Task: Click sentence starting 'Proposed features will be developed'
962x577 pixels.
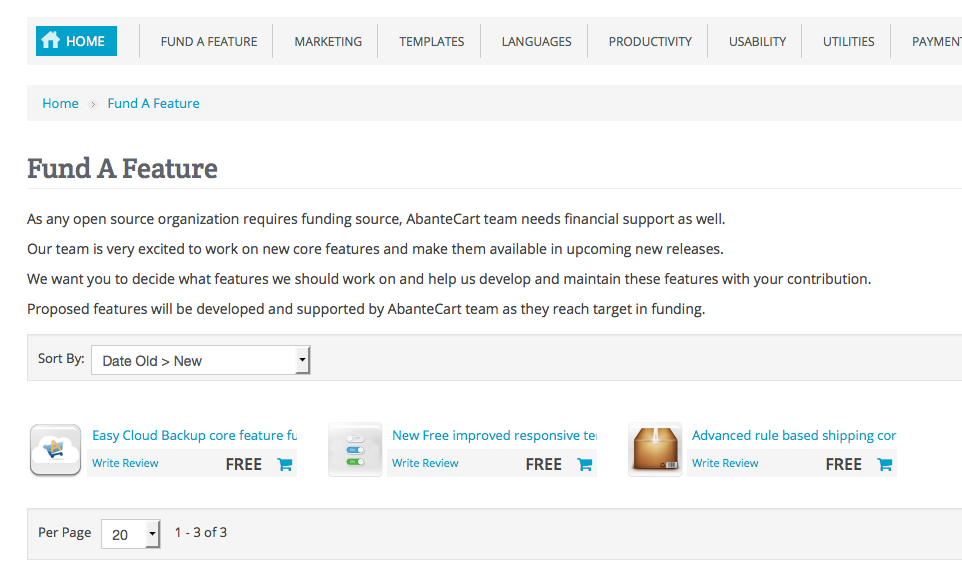Action: (x=366, y=309)
